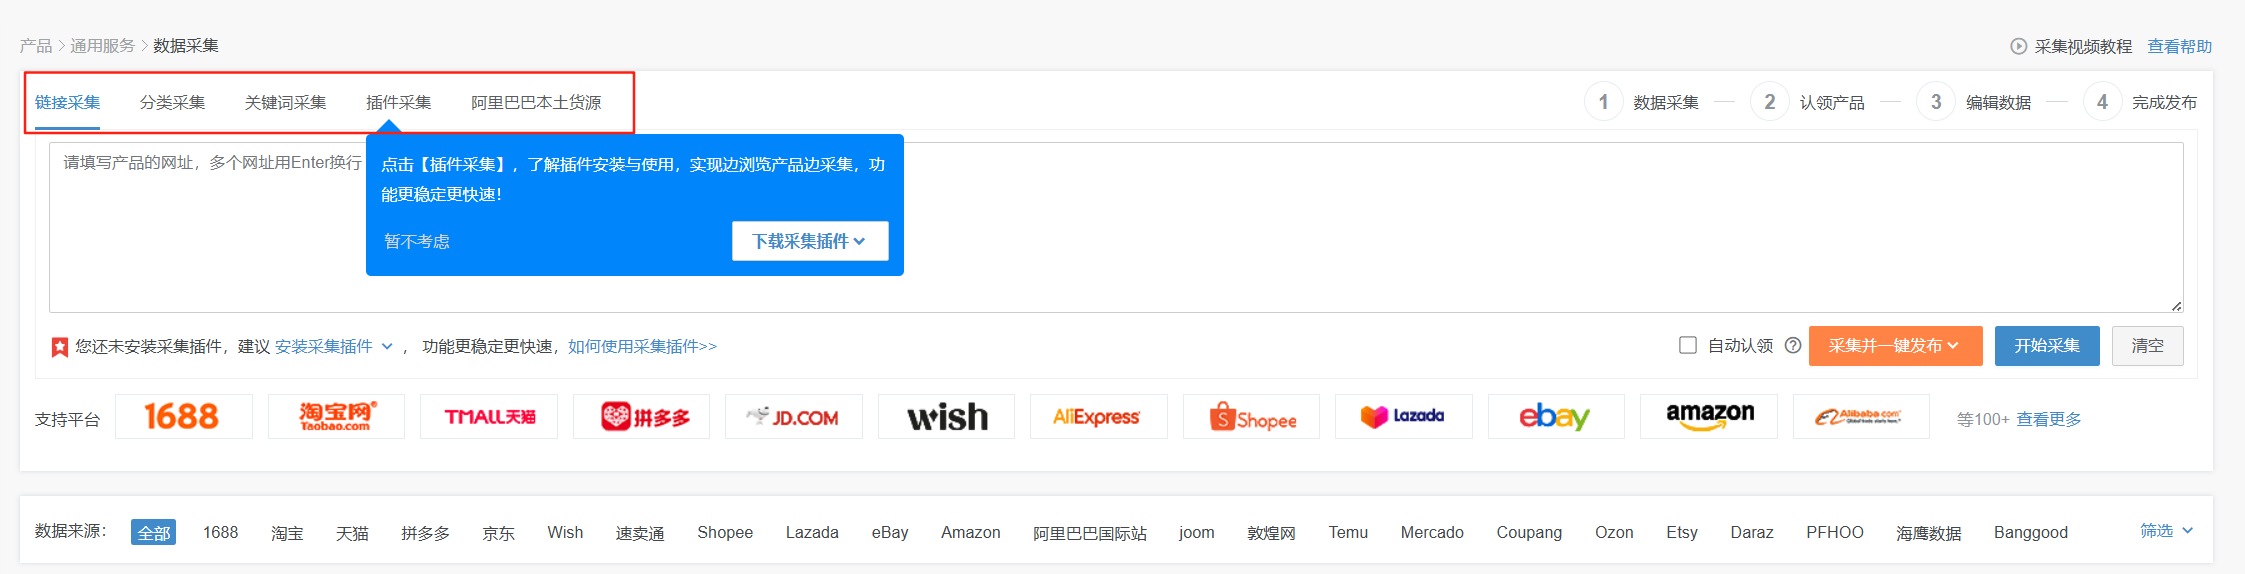Select the AliExpress platform logo
2245x574 pixels.
(1099, 416)
